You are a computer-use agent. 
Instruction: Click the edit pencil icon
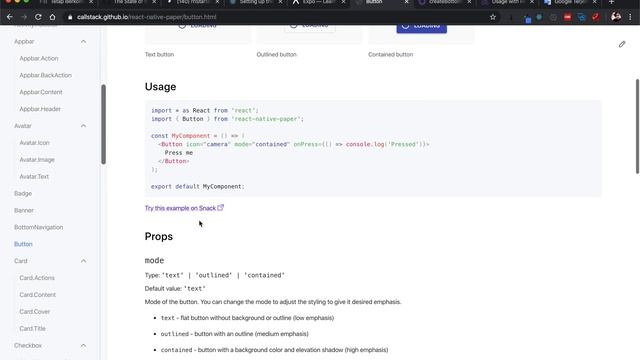point(622,44)
